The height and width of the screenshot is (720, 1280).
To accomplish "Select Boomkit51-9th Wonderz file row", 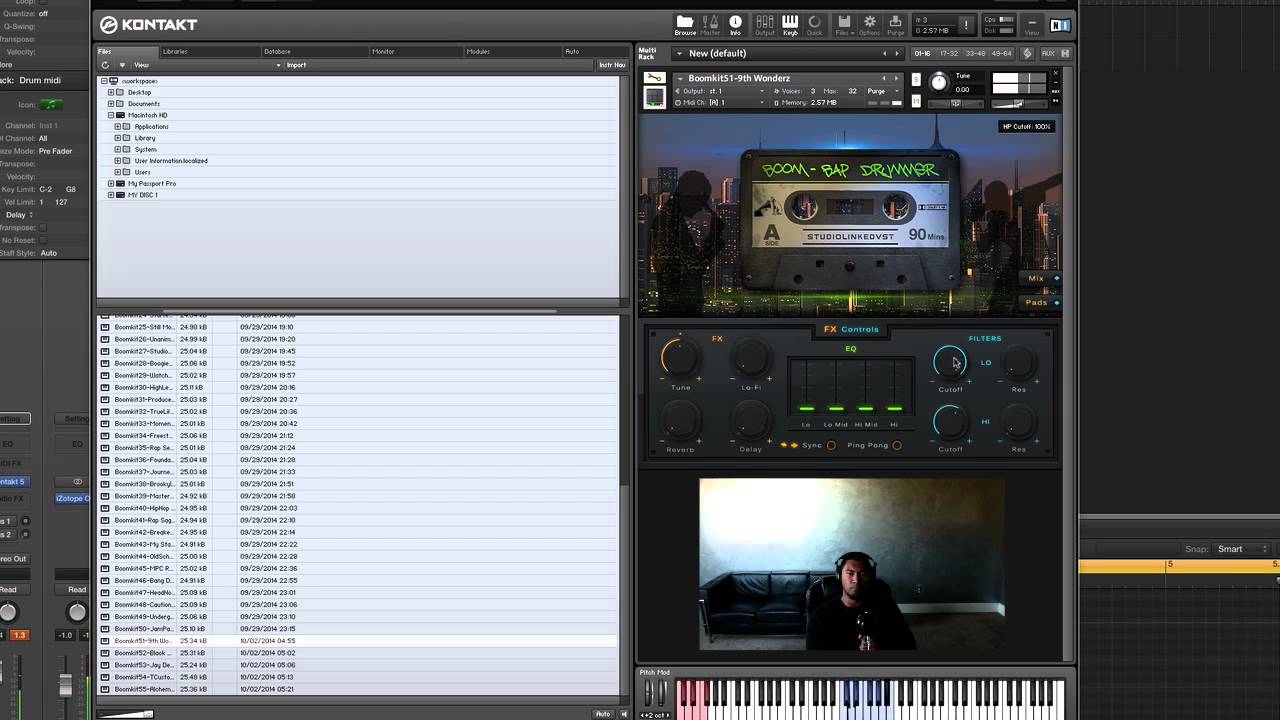I will [357, 641].
